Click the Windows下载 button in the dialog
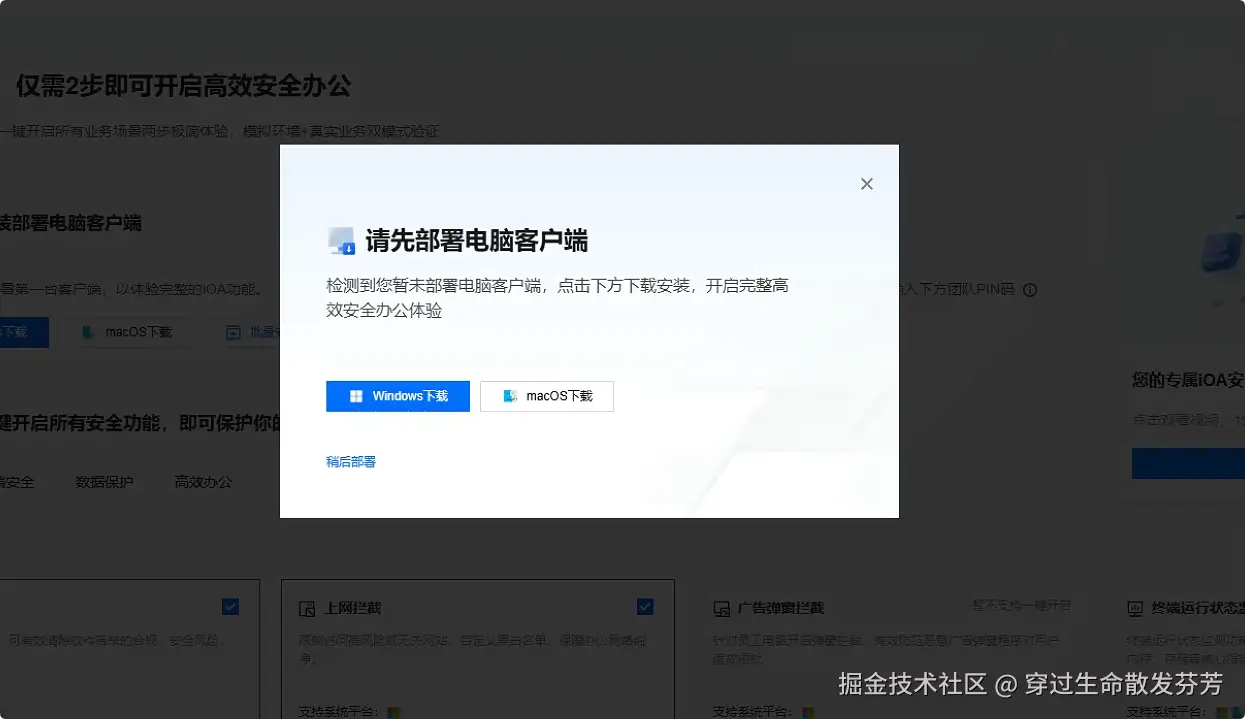The height and width of the screenshot is (719, 1245). coord(398,396)
